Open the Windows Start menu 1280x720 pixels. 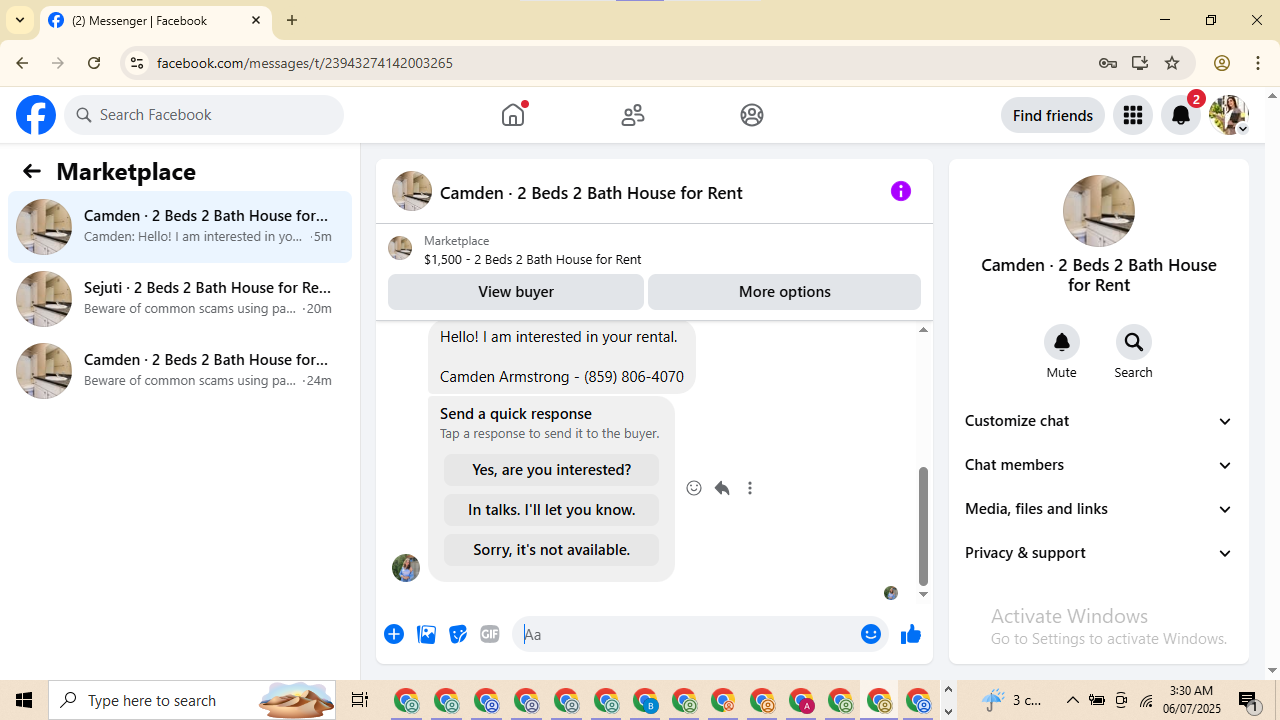click(24, 700)
